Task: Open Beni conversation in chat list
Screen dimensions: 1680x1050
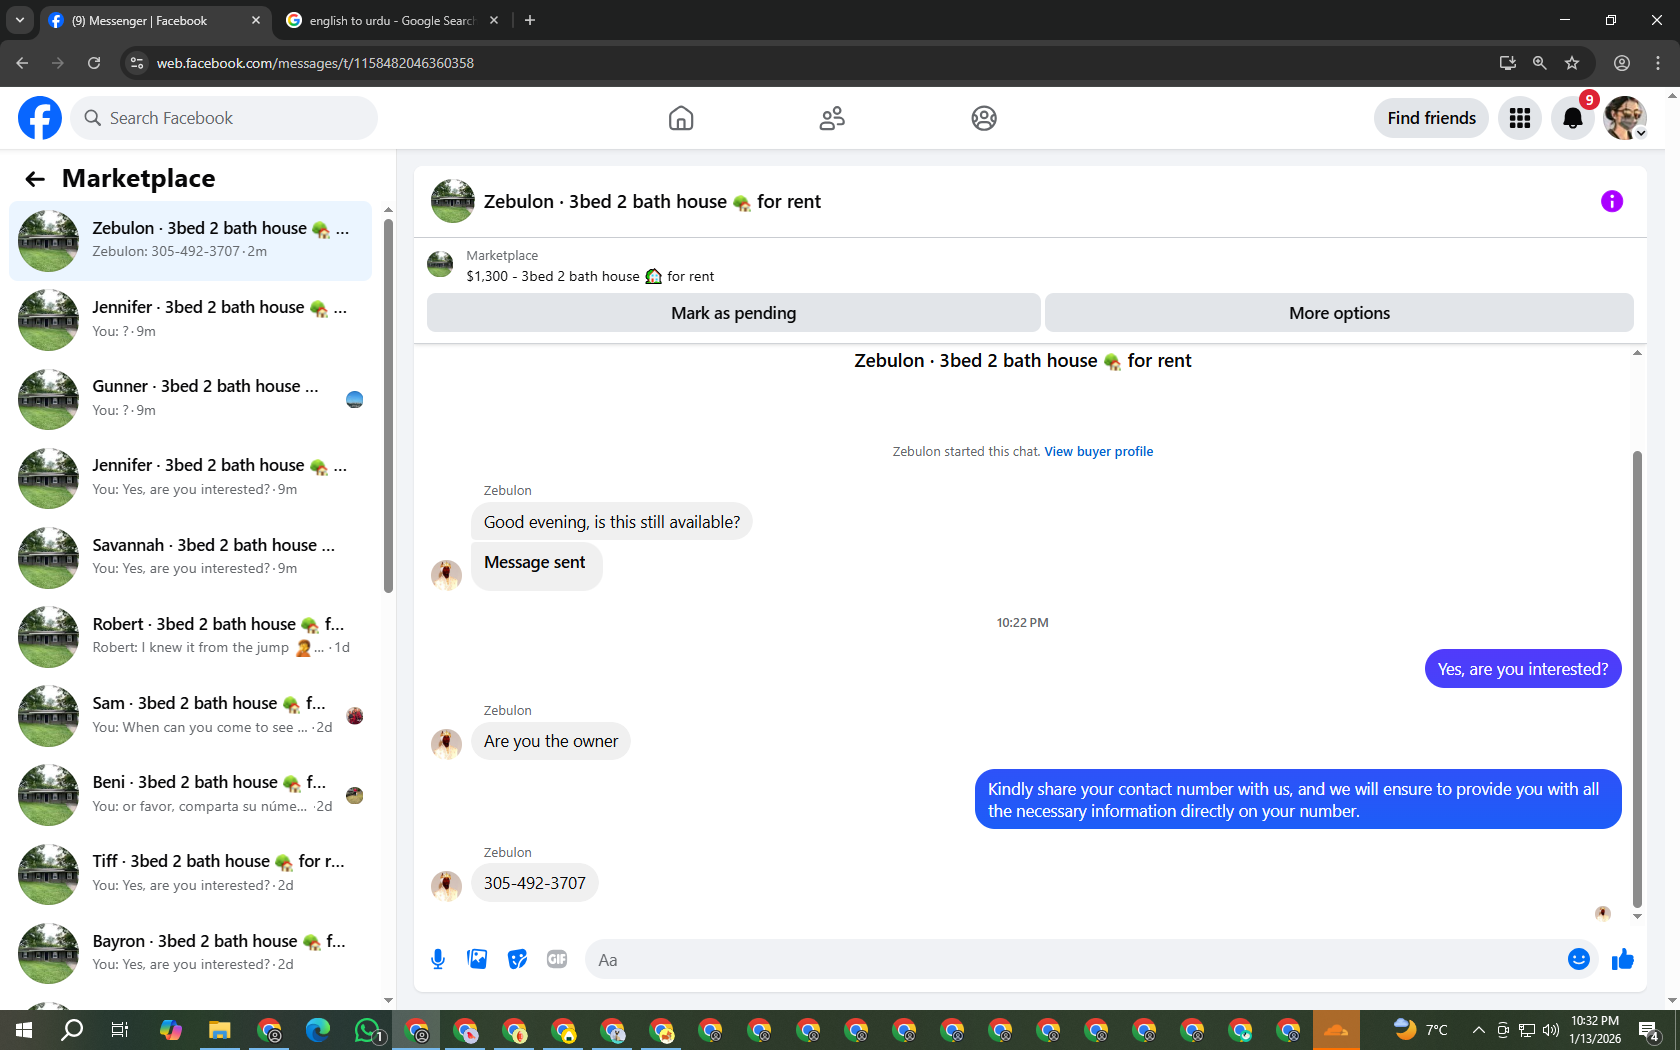Action: (x=190, y=794)
